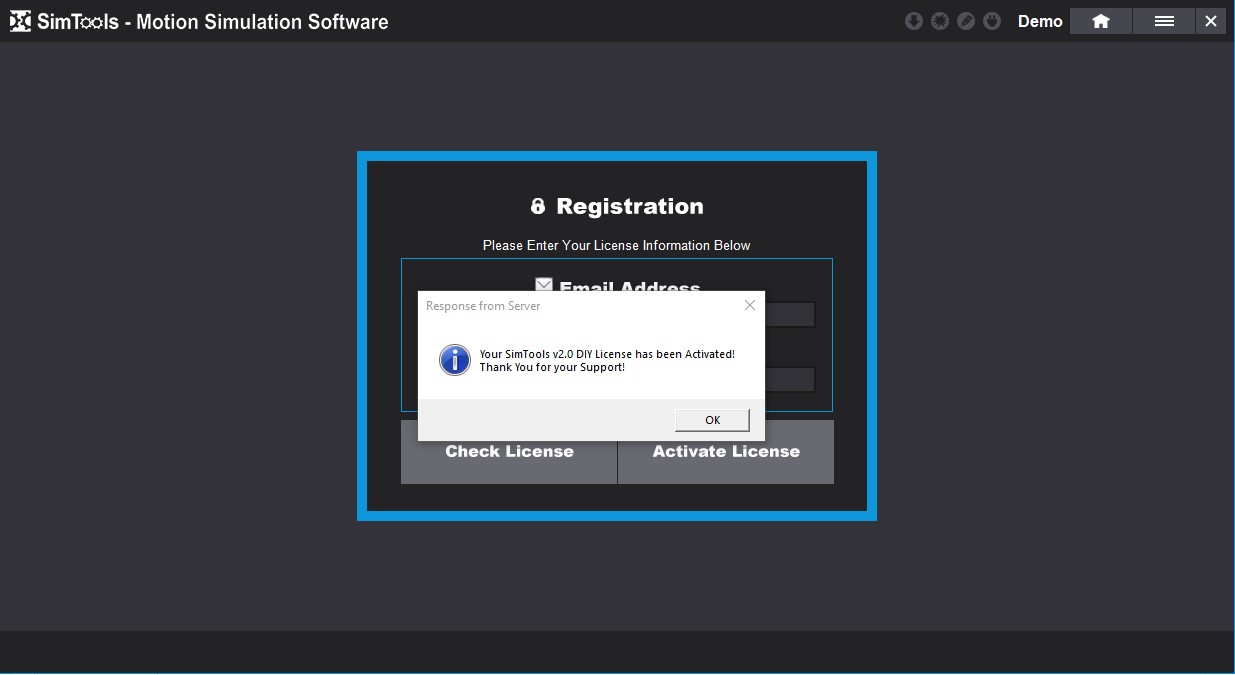The image size is (1235, 675).
Task: Click the padlock icon beside Registration
Action: 538,206
